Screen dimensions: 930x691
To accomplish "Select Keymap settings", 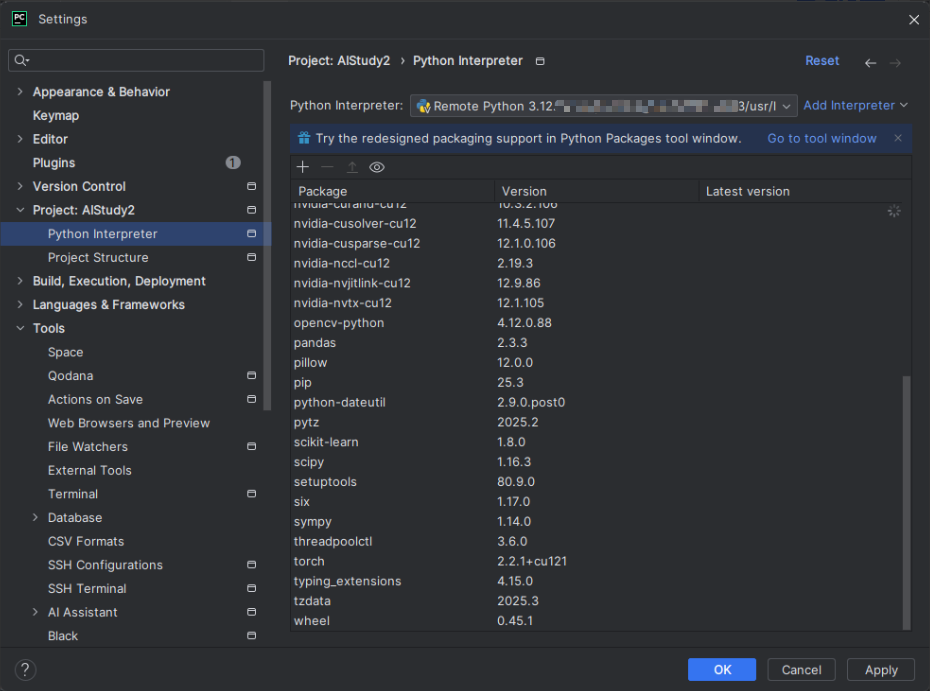I will coord(56,116).
